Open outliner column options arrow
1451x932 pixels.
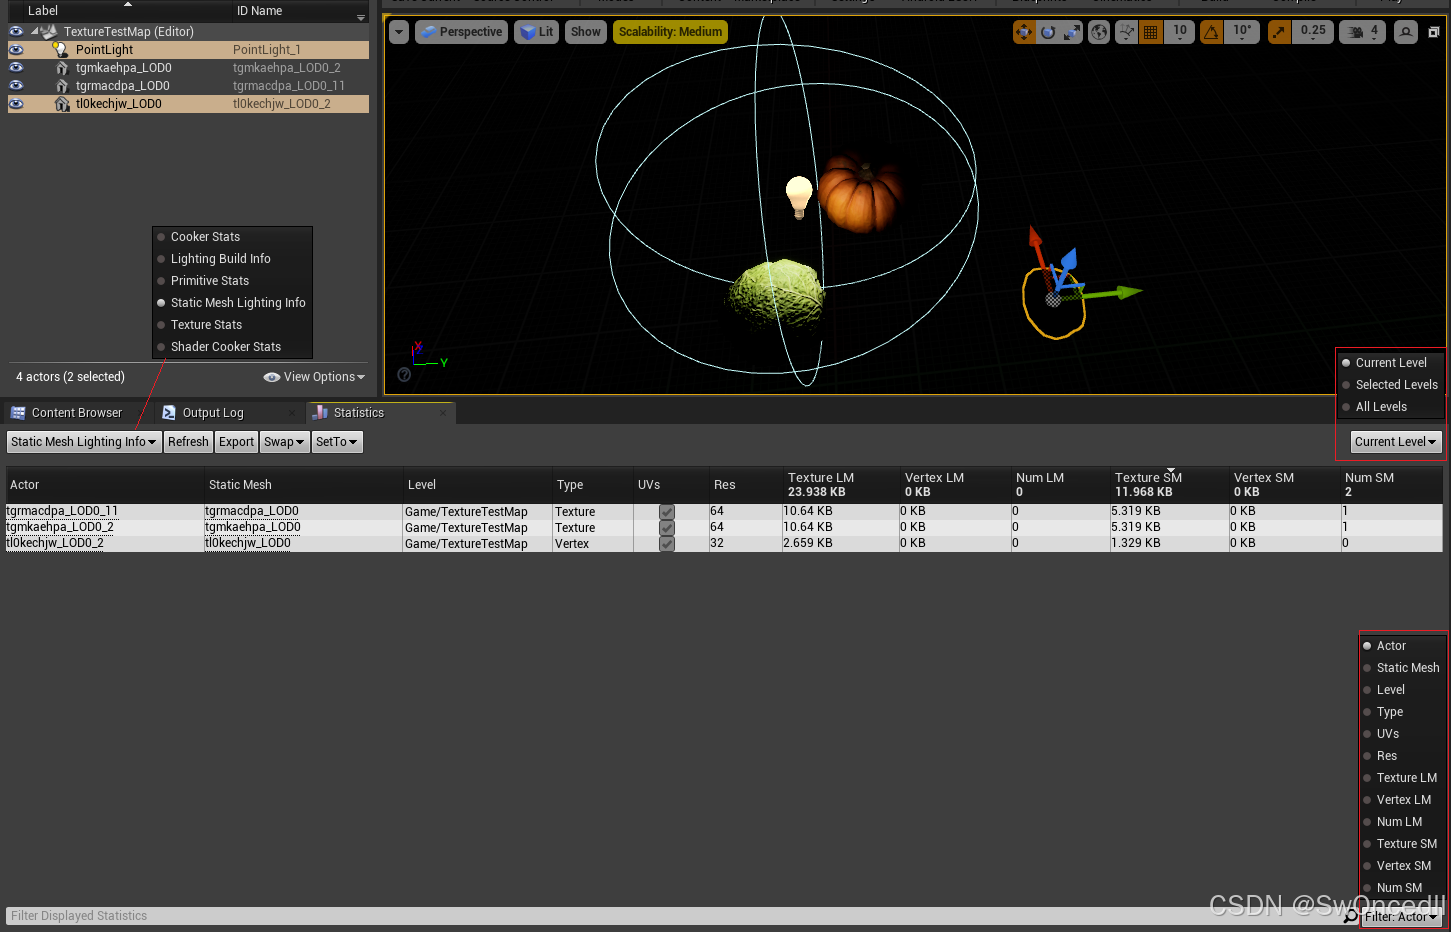coord(361,17)
